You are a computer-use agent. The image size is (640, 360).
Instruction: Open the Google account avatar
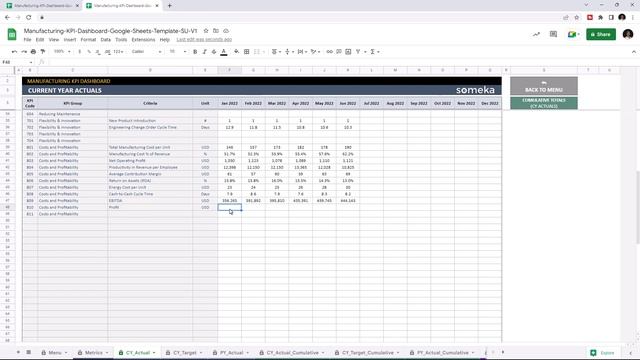[x=628, y=34]
